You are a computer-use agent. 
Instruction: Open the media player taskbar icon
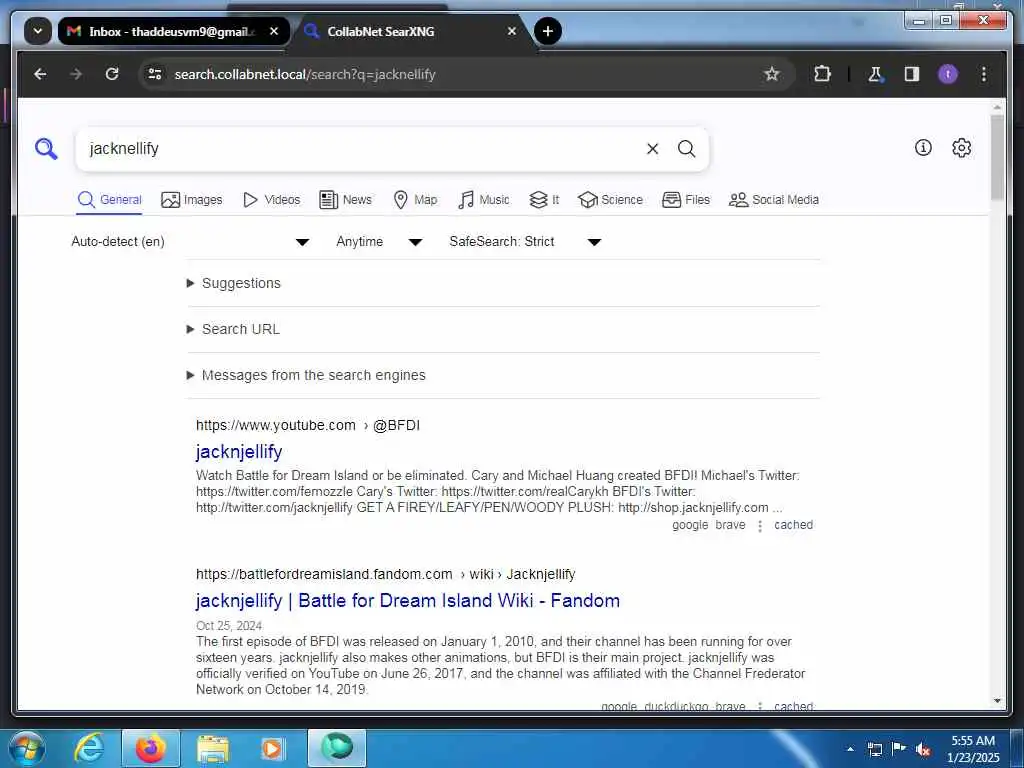[272, 749]
